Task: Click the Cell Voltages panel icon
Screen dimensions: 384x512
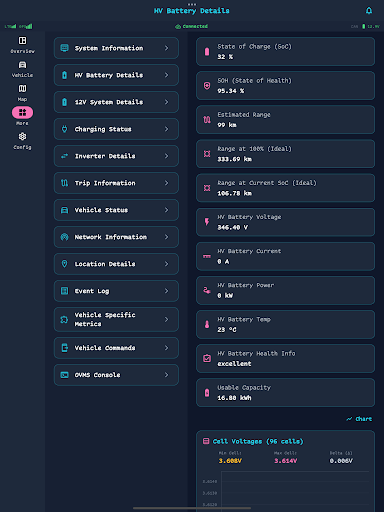Action: 206,441
